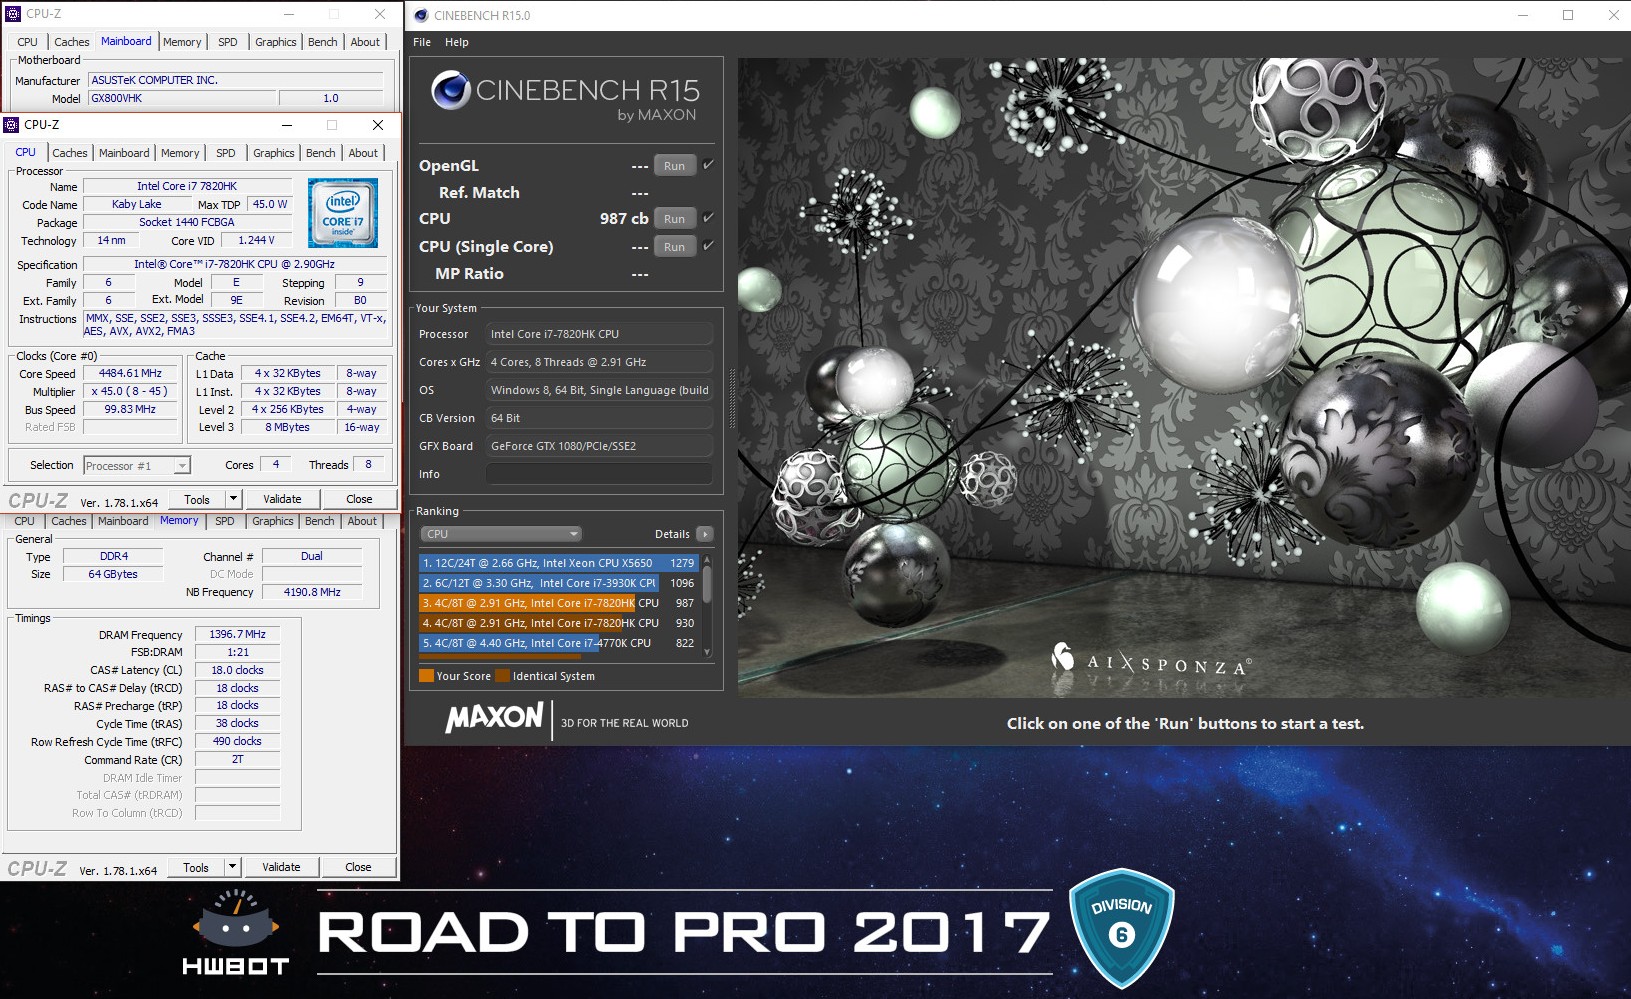Click the Tools button in Memory CPU-Z window
This screenshot has width=1631, height=999.
tap(196, 867)
